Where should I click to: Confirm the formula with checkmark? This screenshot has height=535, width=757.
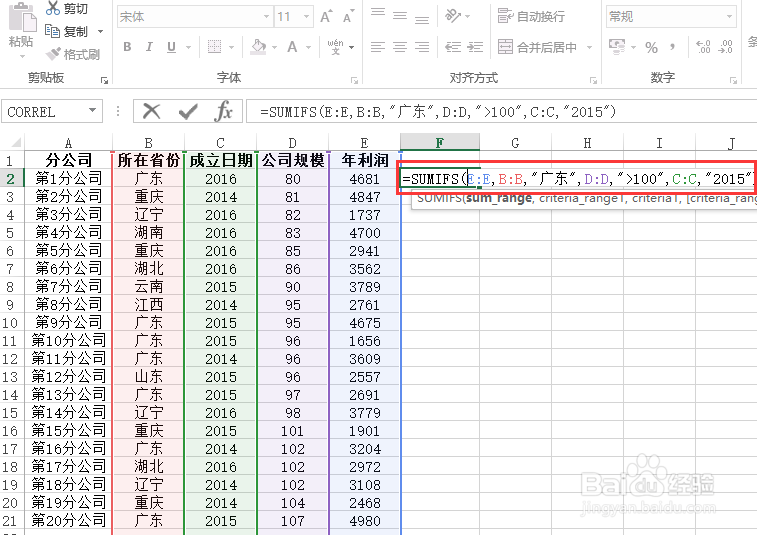pyautogui.click(x=188, y=112)
